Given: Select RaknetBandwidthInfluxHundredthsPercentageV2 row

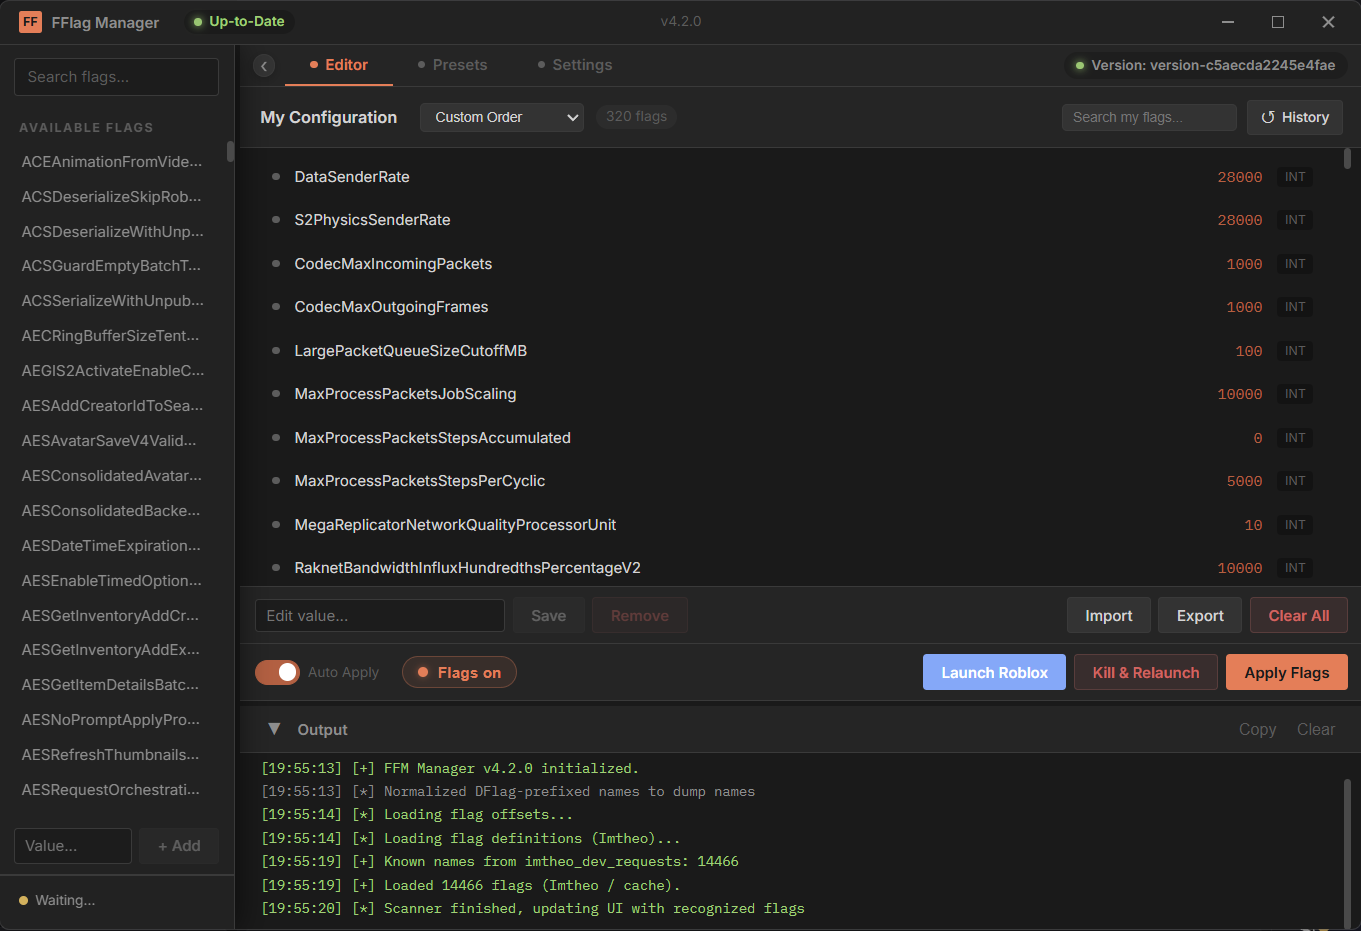Looking at the screenshot, I should click(792, 568).
